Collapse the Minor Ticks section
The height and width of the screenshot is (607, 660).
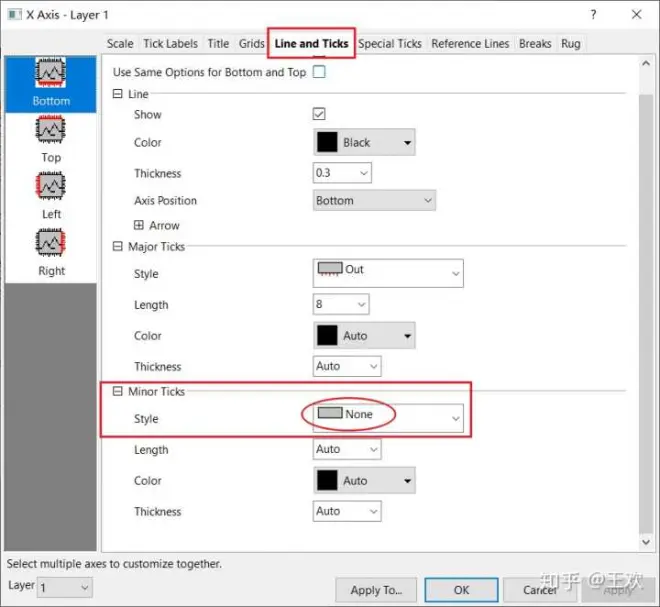click(x=117, y=391)
